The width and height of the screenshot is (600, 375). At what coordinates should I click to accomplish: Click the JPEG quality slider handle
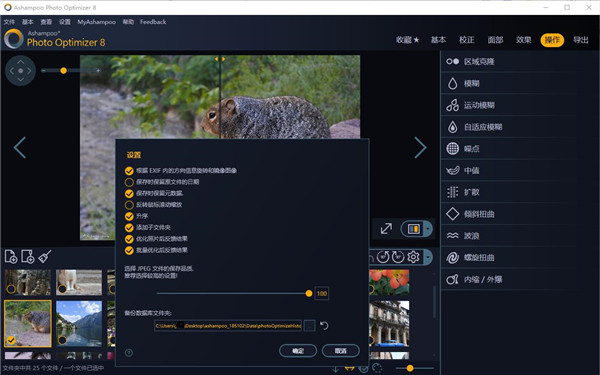click(x=309, y=293)
